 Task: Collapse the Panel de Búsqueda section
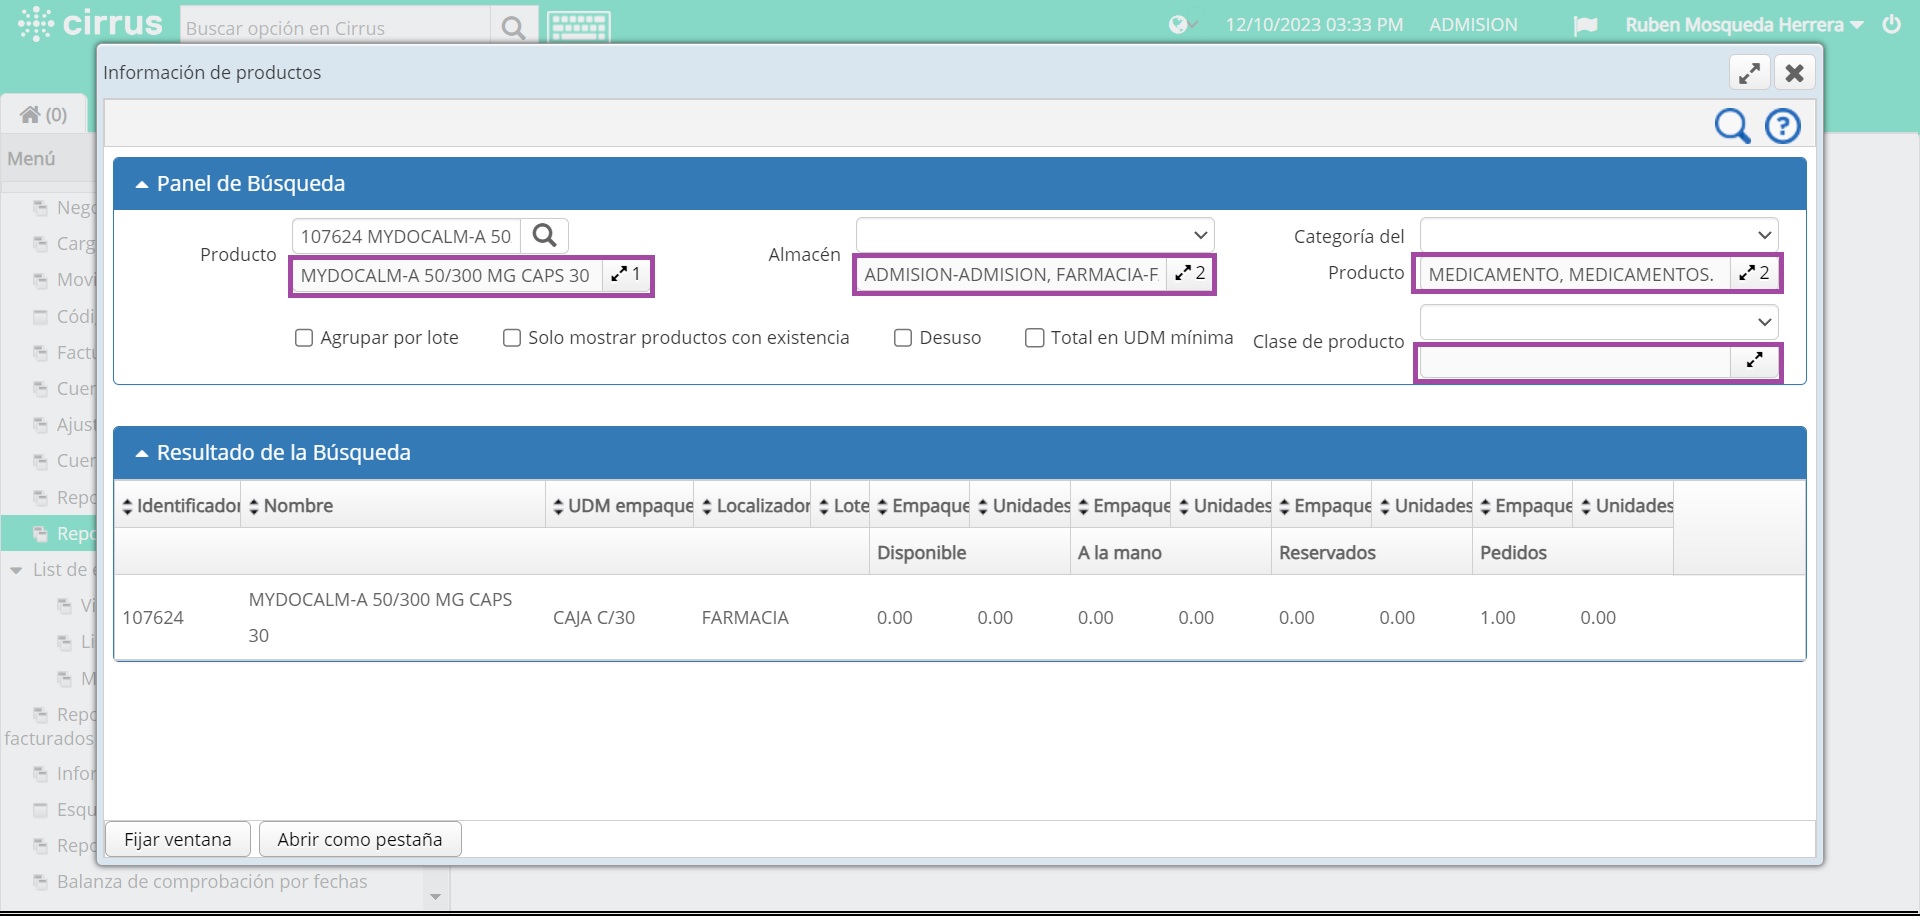pyautogui.click(x=142, y=184)
